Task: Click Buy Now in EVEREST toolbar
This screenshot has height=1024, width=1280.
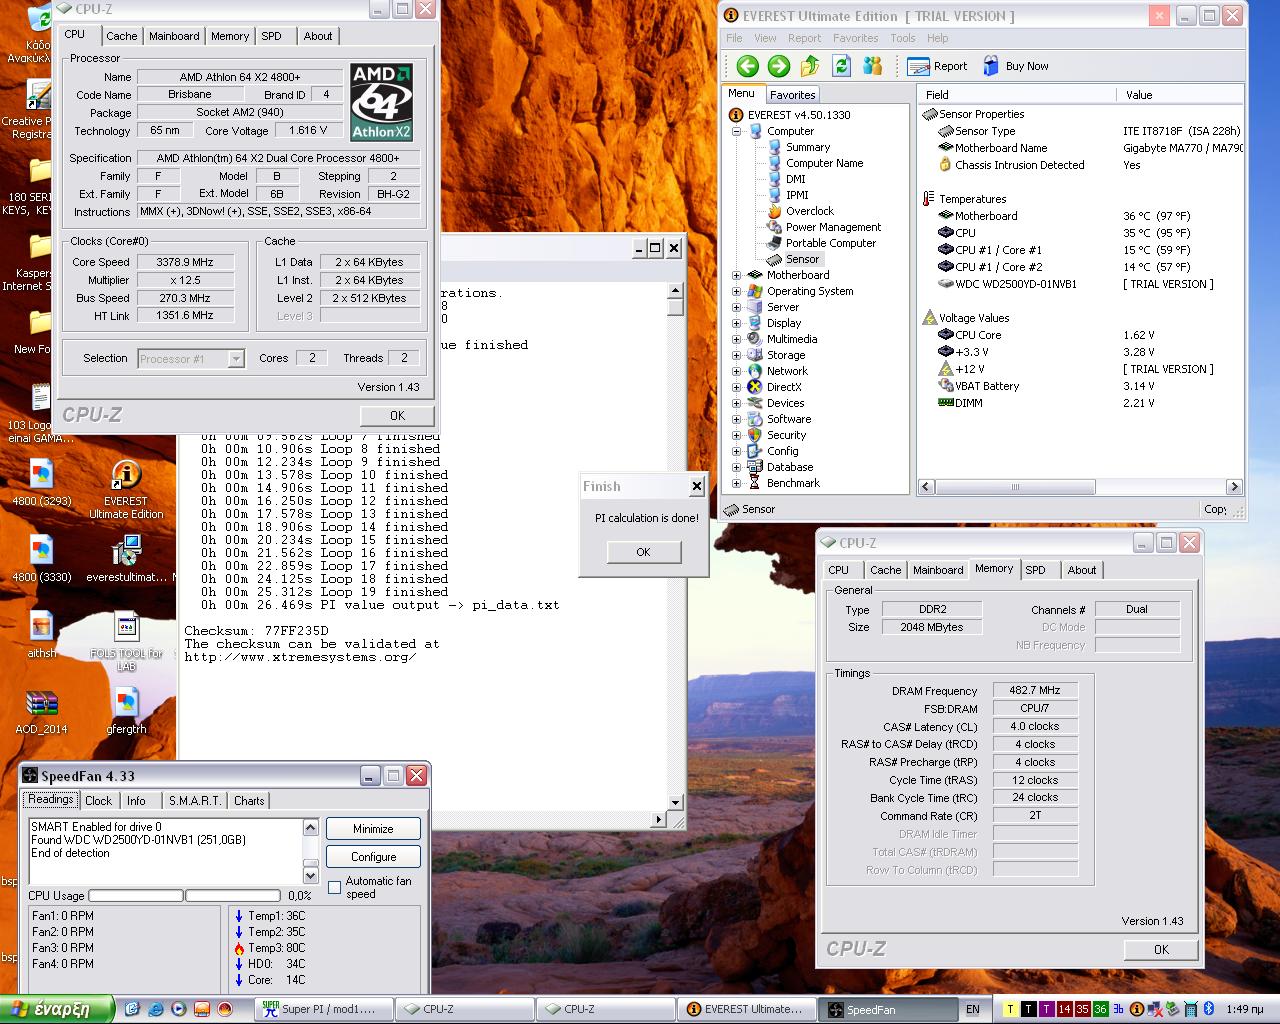Action: (1015, 66)
